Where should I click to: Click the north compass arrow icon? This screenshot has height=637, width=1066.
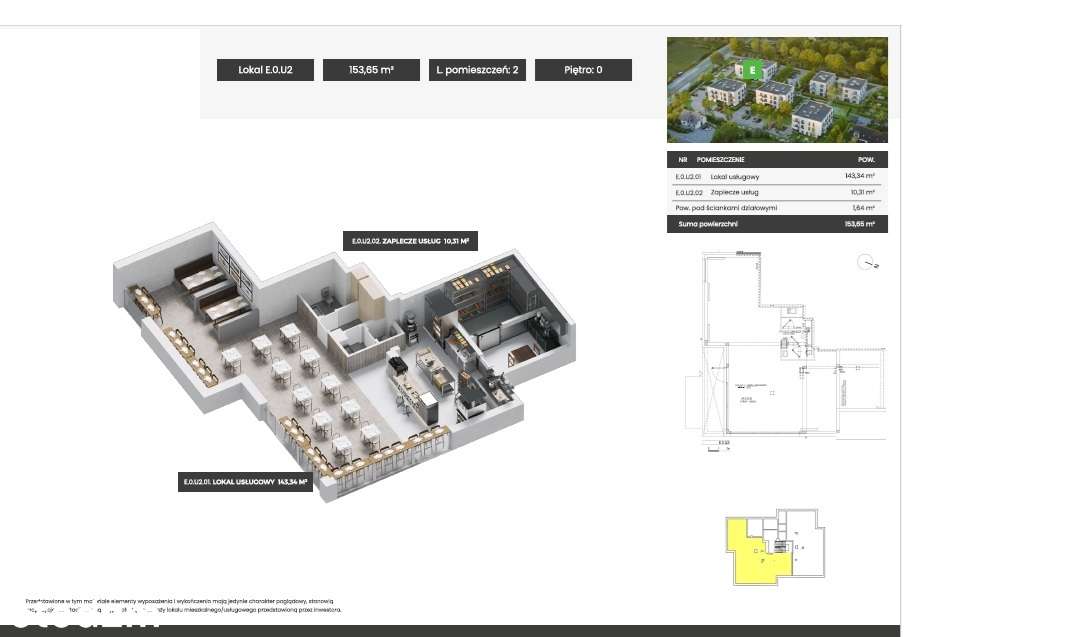click(x=867, y=262)
